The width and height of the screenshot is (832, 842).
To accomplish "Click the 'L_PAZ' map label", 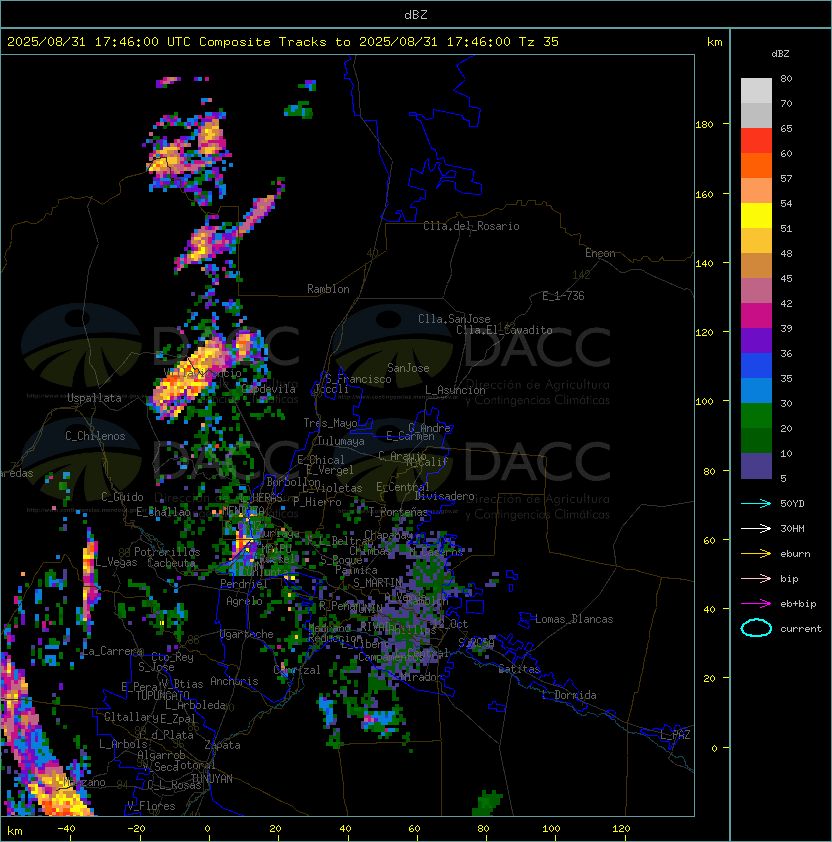I will (675, 735).
